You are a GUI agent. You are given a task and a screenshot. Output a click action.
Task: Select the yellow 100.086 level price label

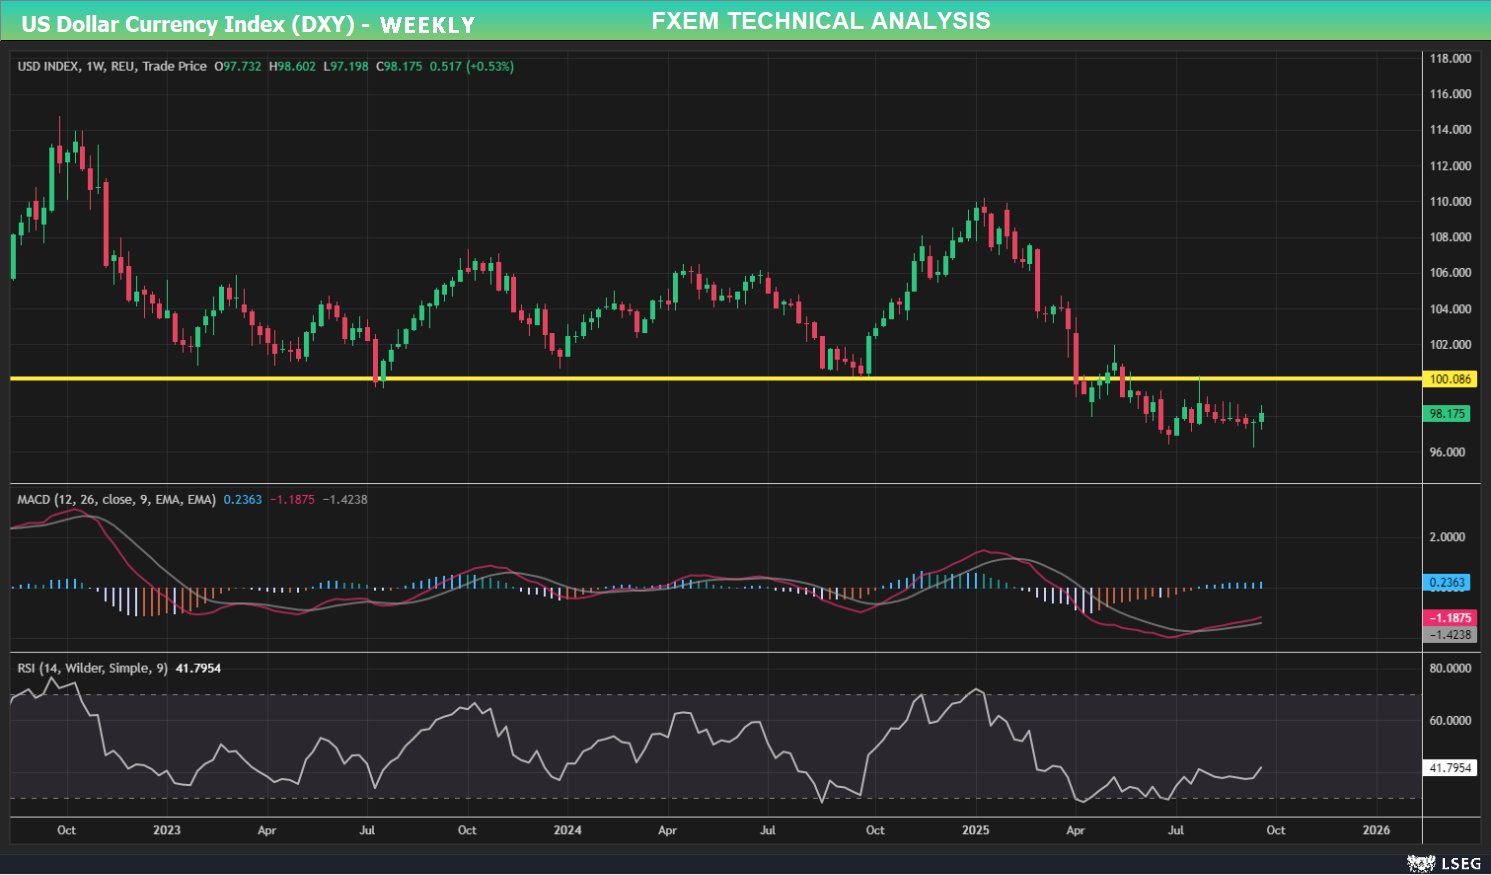[x=1449, y=379]
